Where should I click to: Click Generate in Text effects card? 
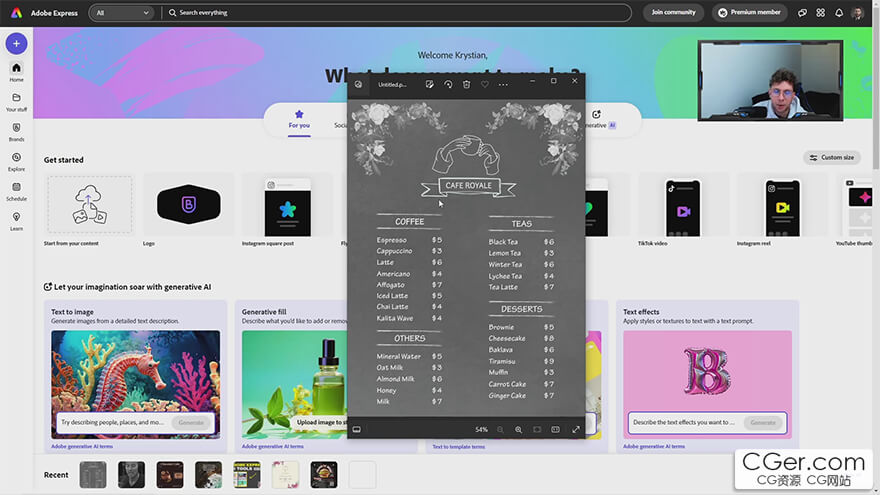click(x=763, y=422)
